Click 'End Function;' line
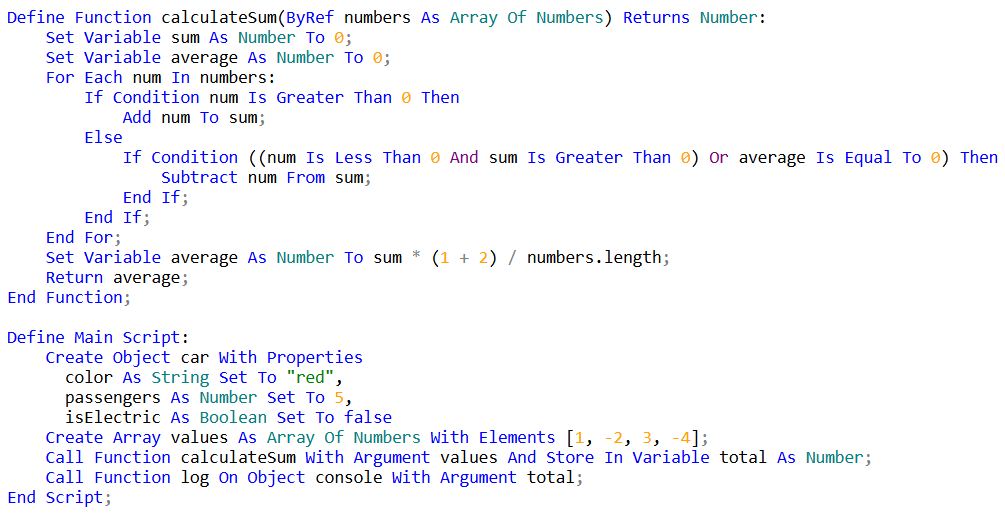Screen dimensions: 1005x513 coord(69,297)
